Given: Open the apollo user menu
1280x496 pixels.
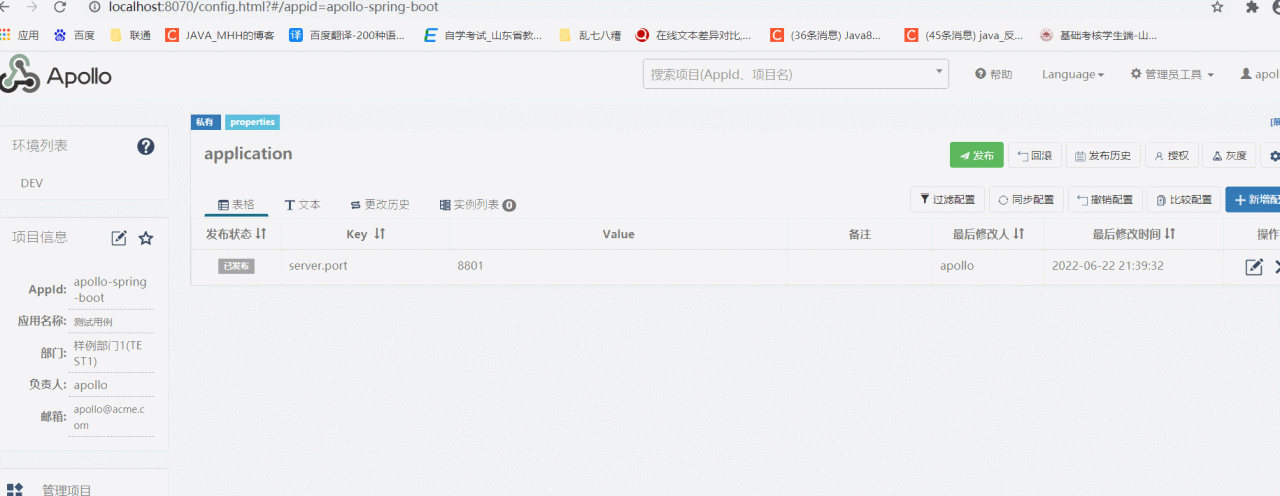Looking at the screenshot, I should pyautogui.click(x=1260, y=74).
